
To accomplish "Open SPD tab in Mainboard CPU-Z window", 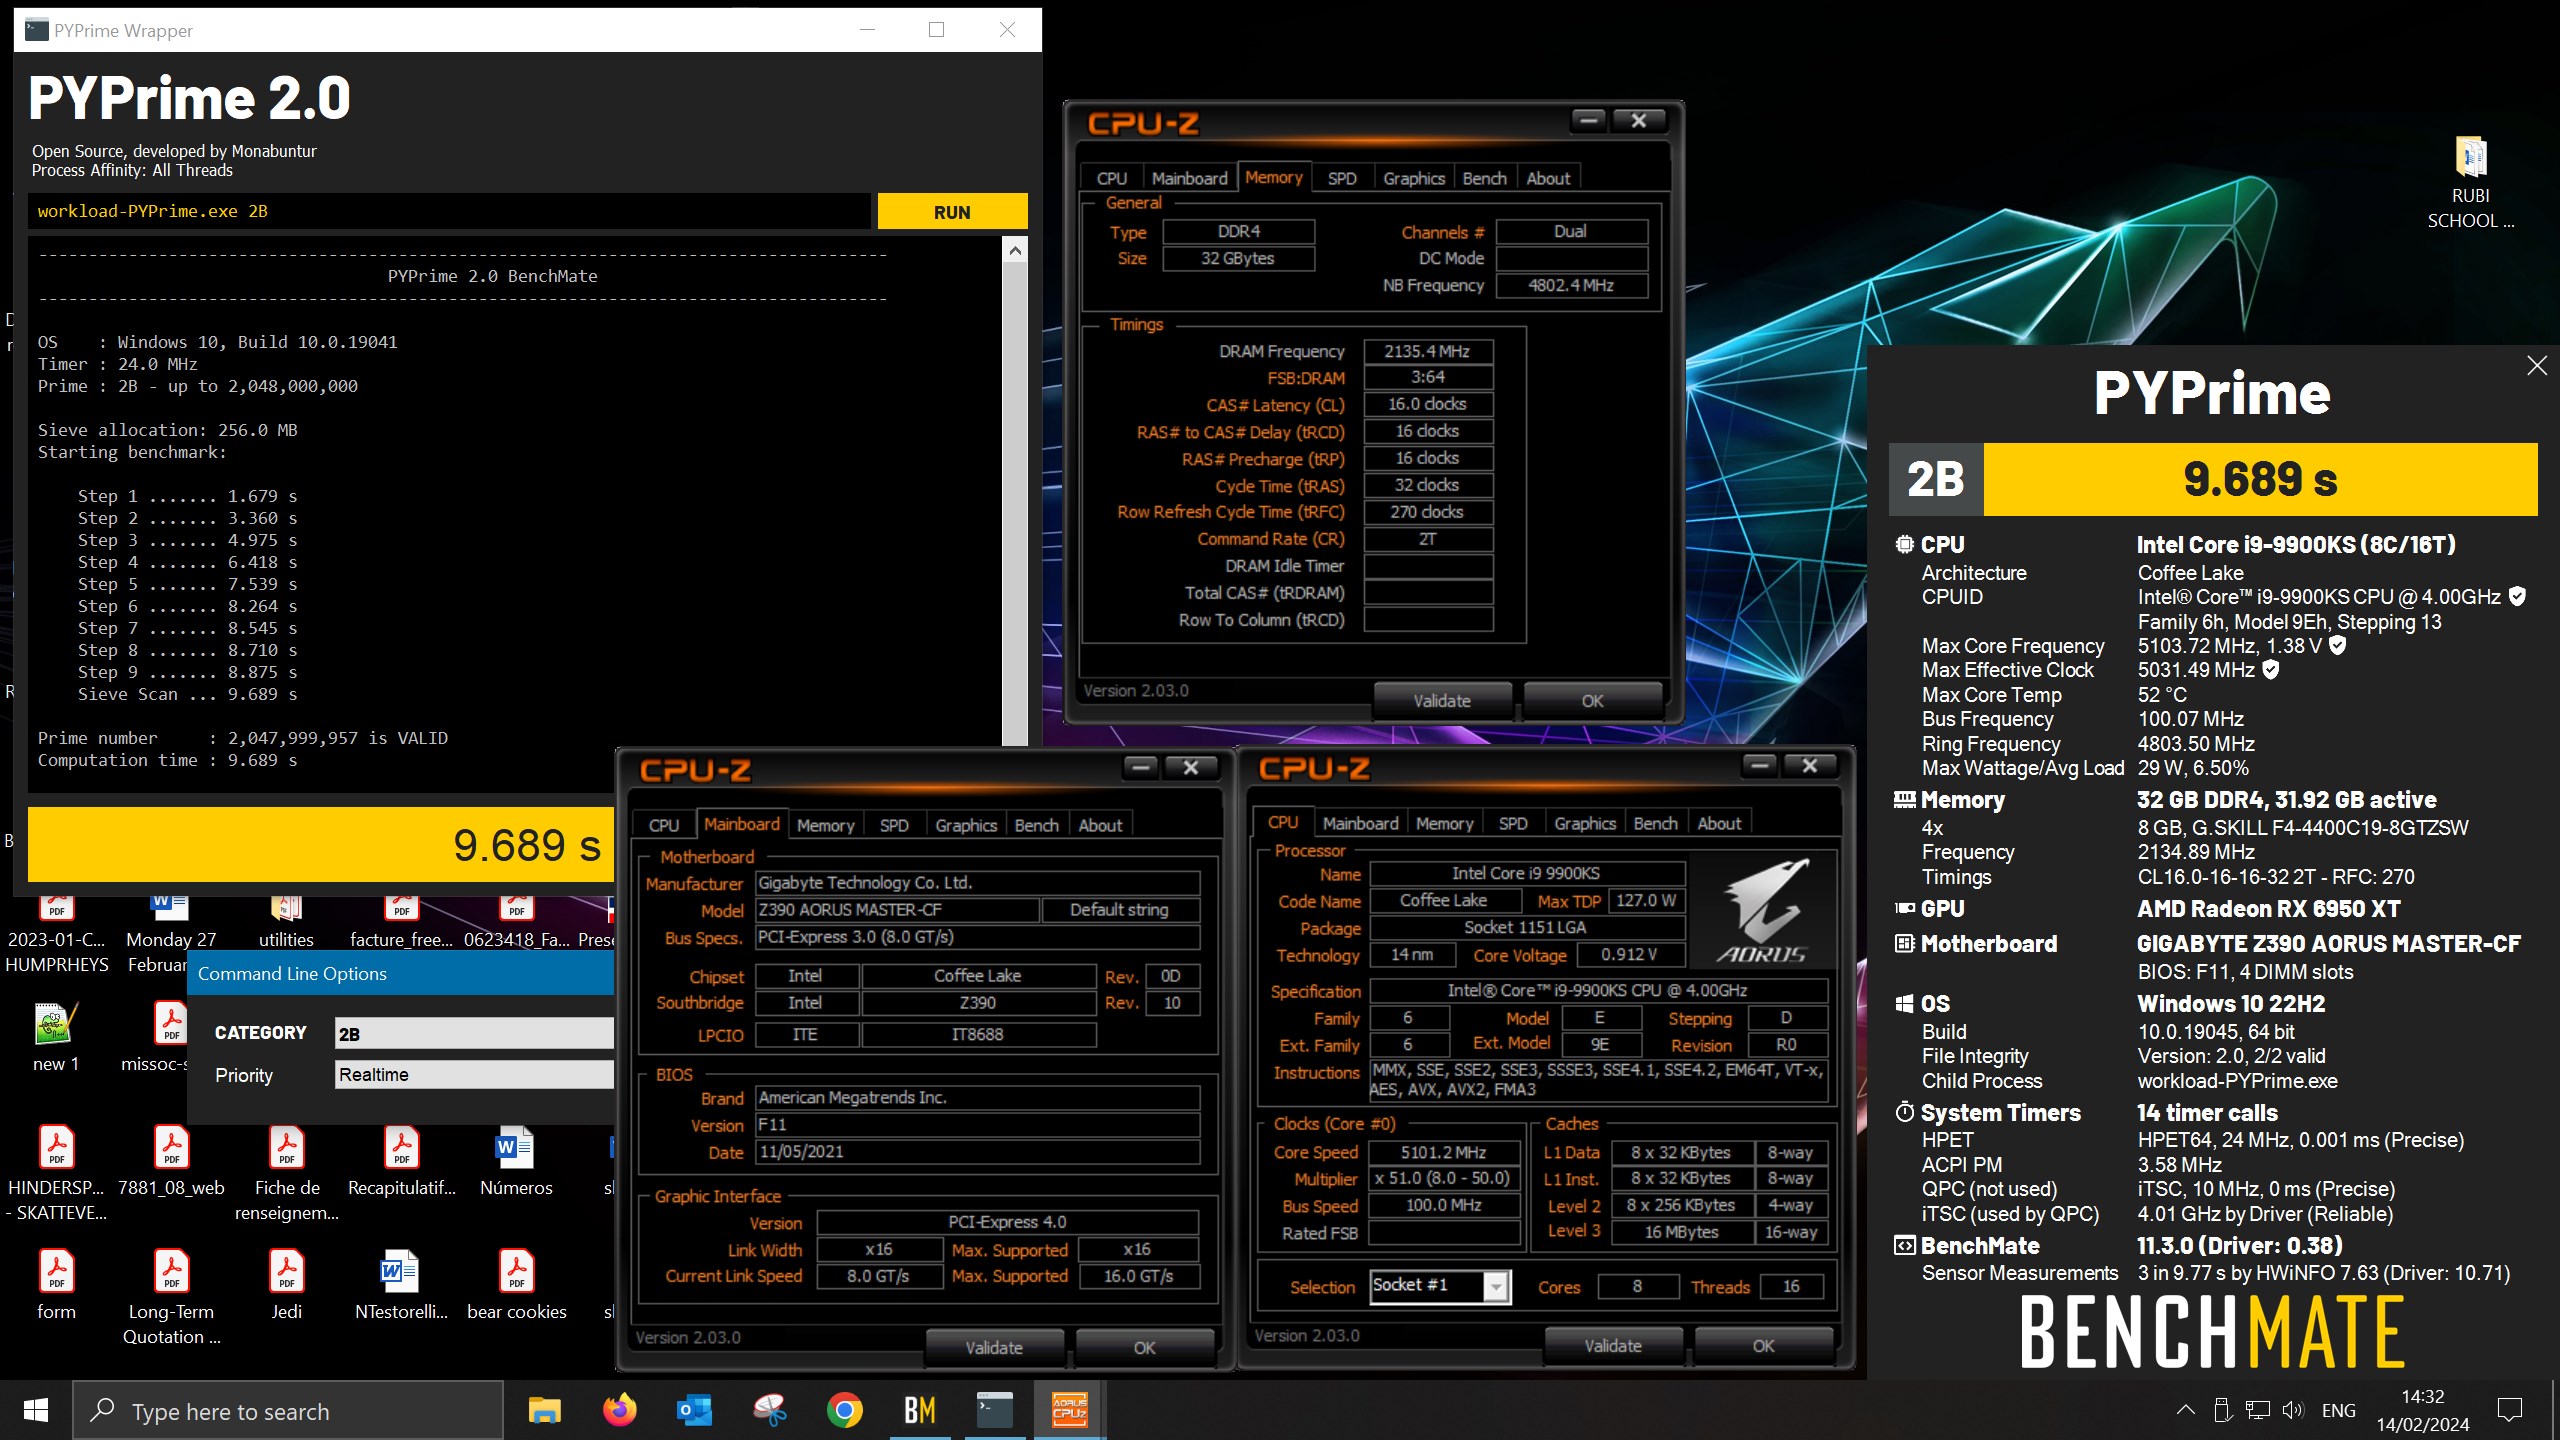I will click(894, 825).
